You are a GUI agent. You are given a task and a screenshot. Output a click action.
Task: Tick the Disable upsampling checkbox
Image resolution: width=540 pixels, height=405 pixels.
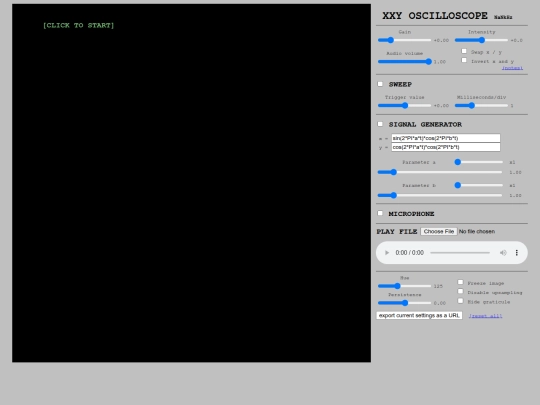pos(460,291)
